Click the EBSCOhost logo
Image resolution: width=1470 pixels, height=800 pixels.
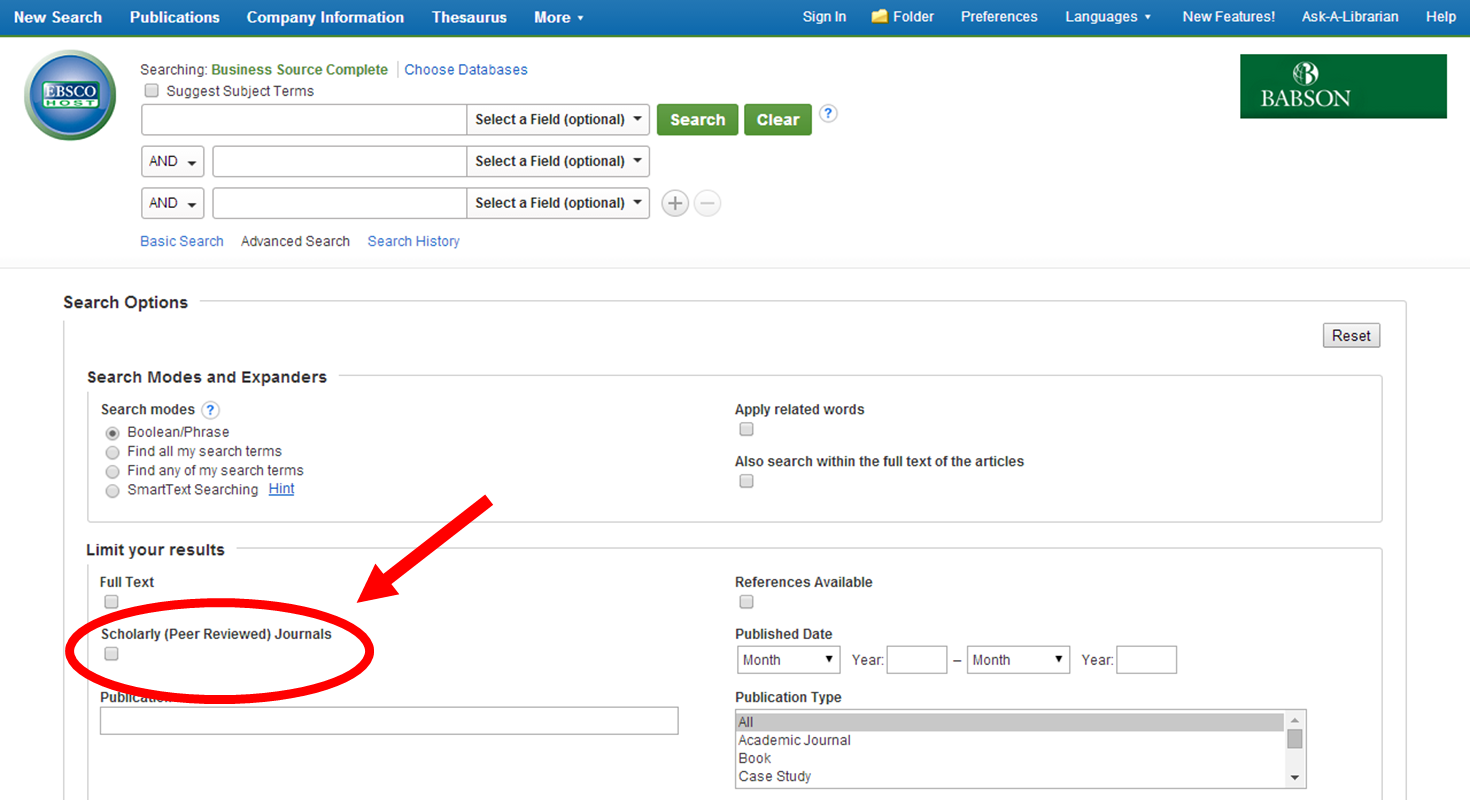(x=69, y=95)
